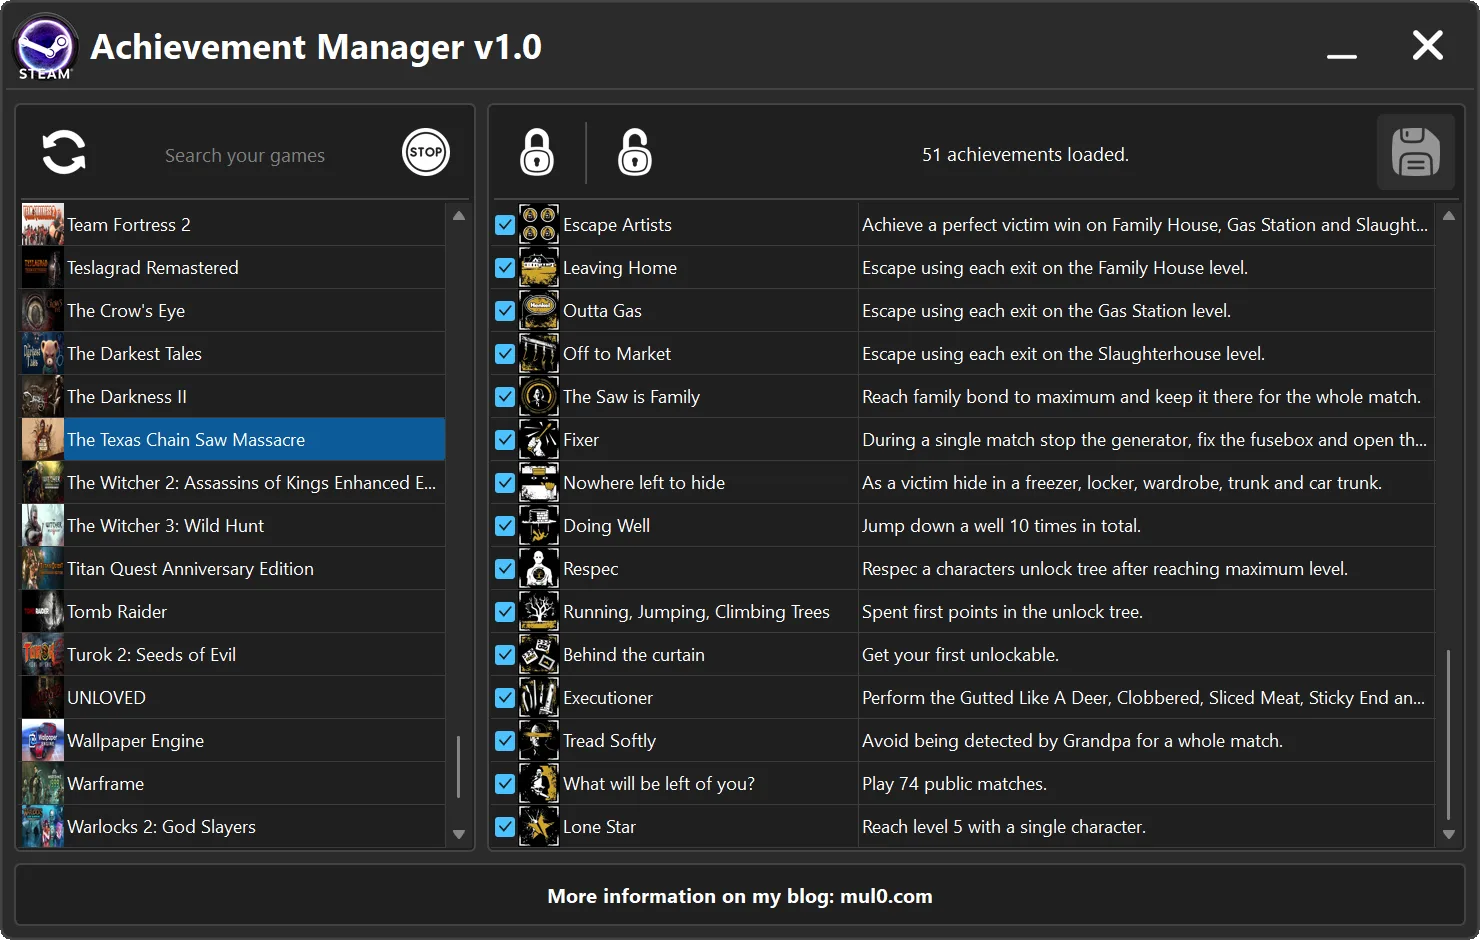Close the Achievement Manager window
The height and width of the screenshot is (940, 1480).
pyautogui.click(x=1428, y=45)
